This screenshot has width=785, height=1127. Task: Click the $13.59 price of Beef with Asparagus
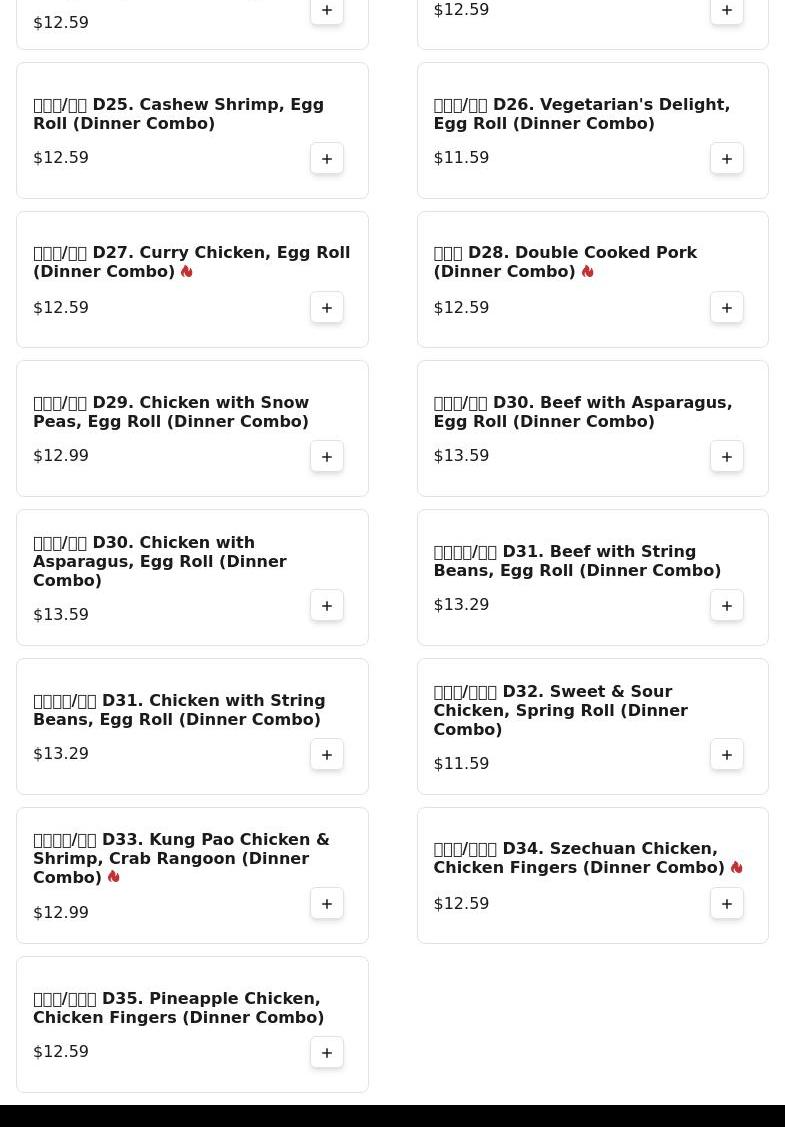pos(461,456)
